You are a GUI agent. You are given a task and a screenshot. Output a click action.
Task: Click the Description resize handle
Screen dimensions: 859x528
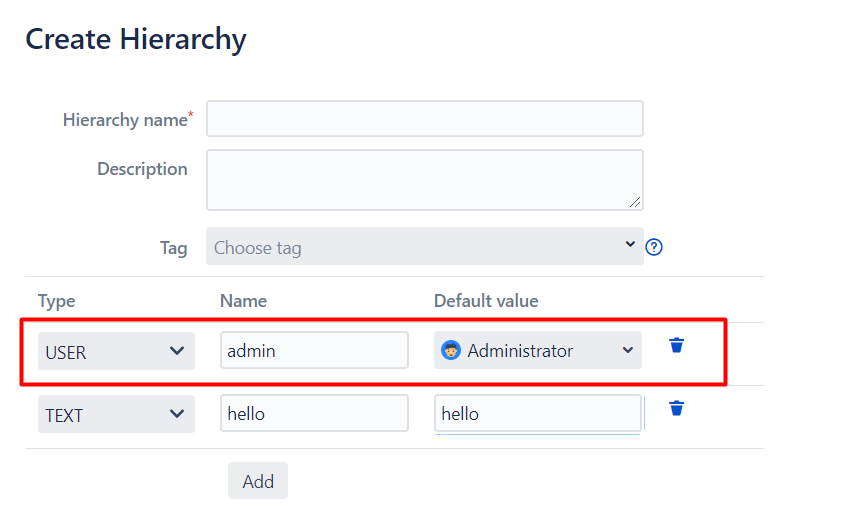click(x=635, y=202)
